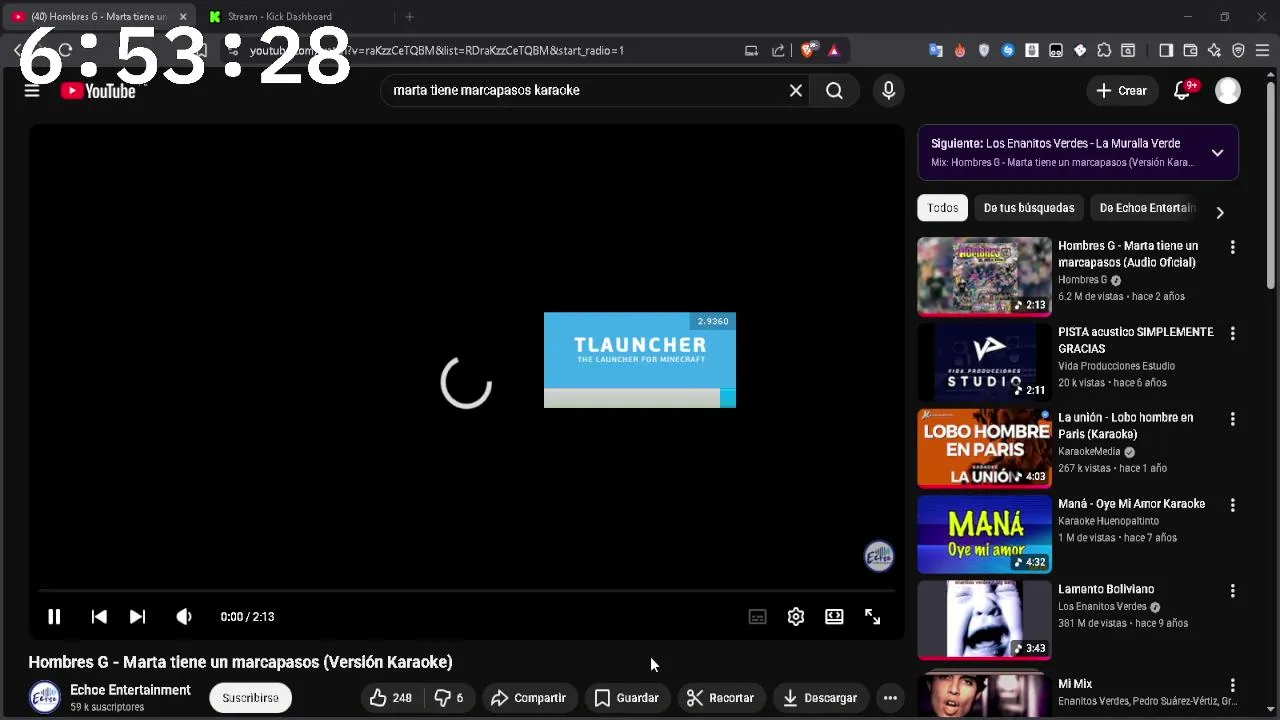Dislike the video

coord(448,698)
